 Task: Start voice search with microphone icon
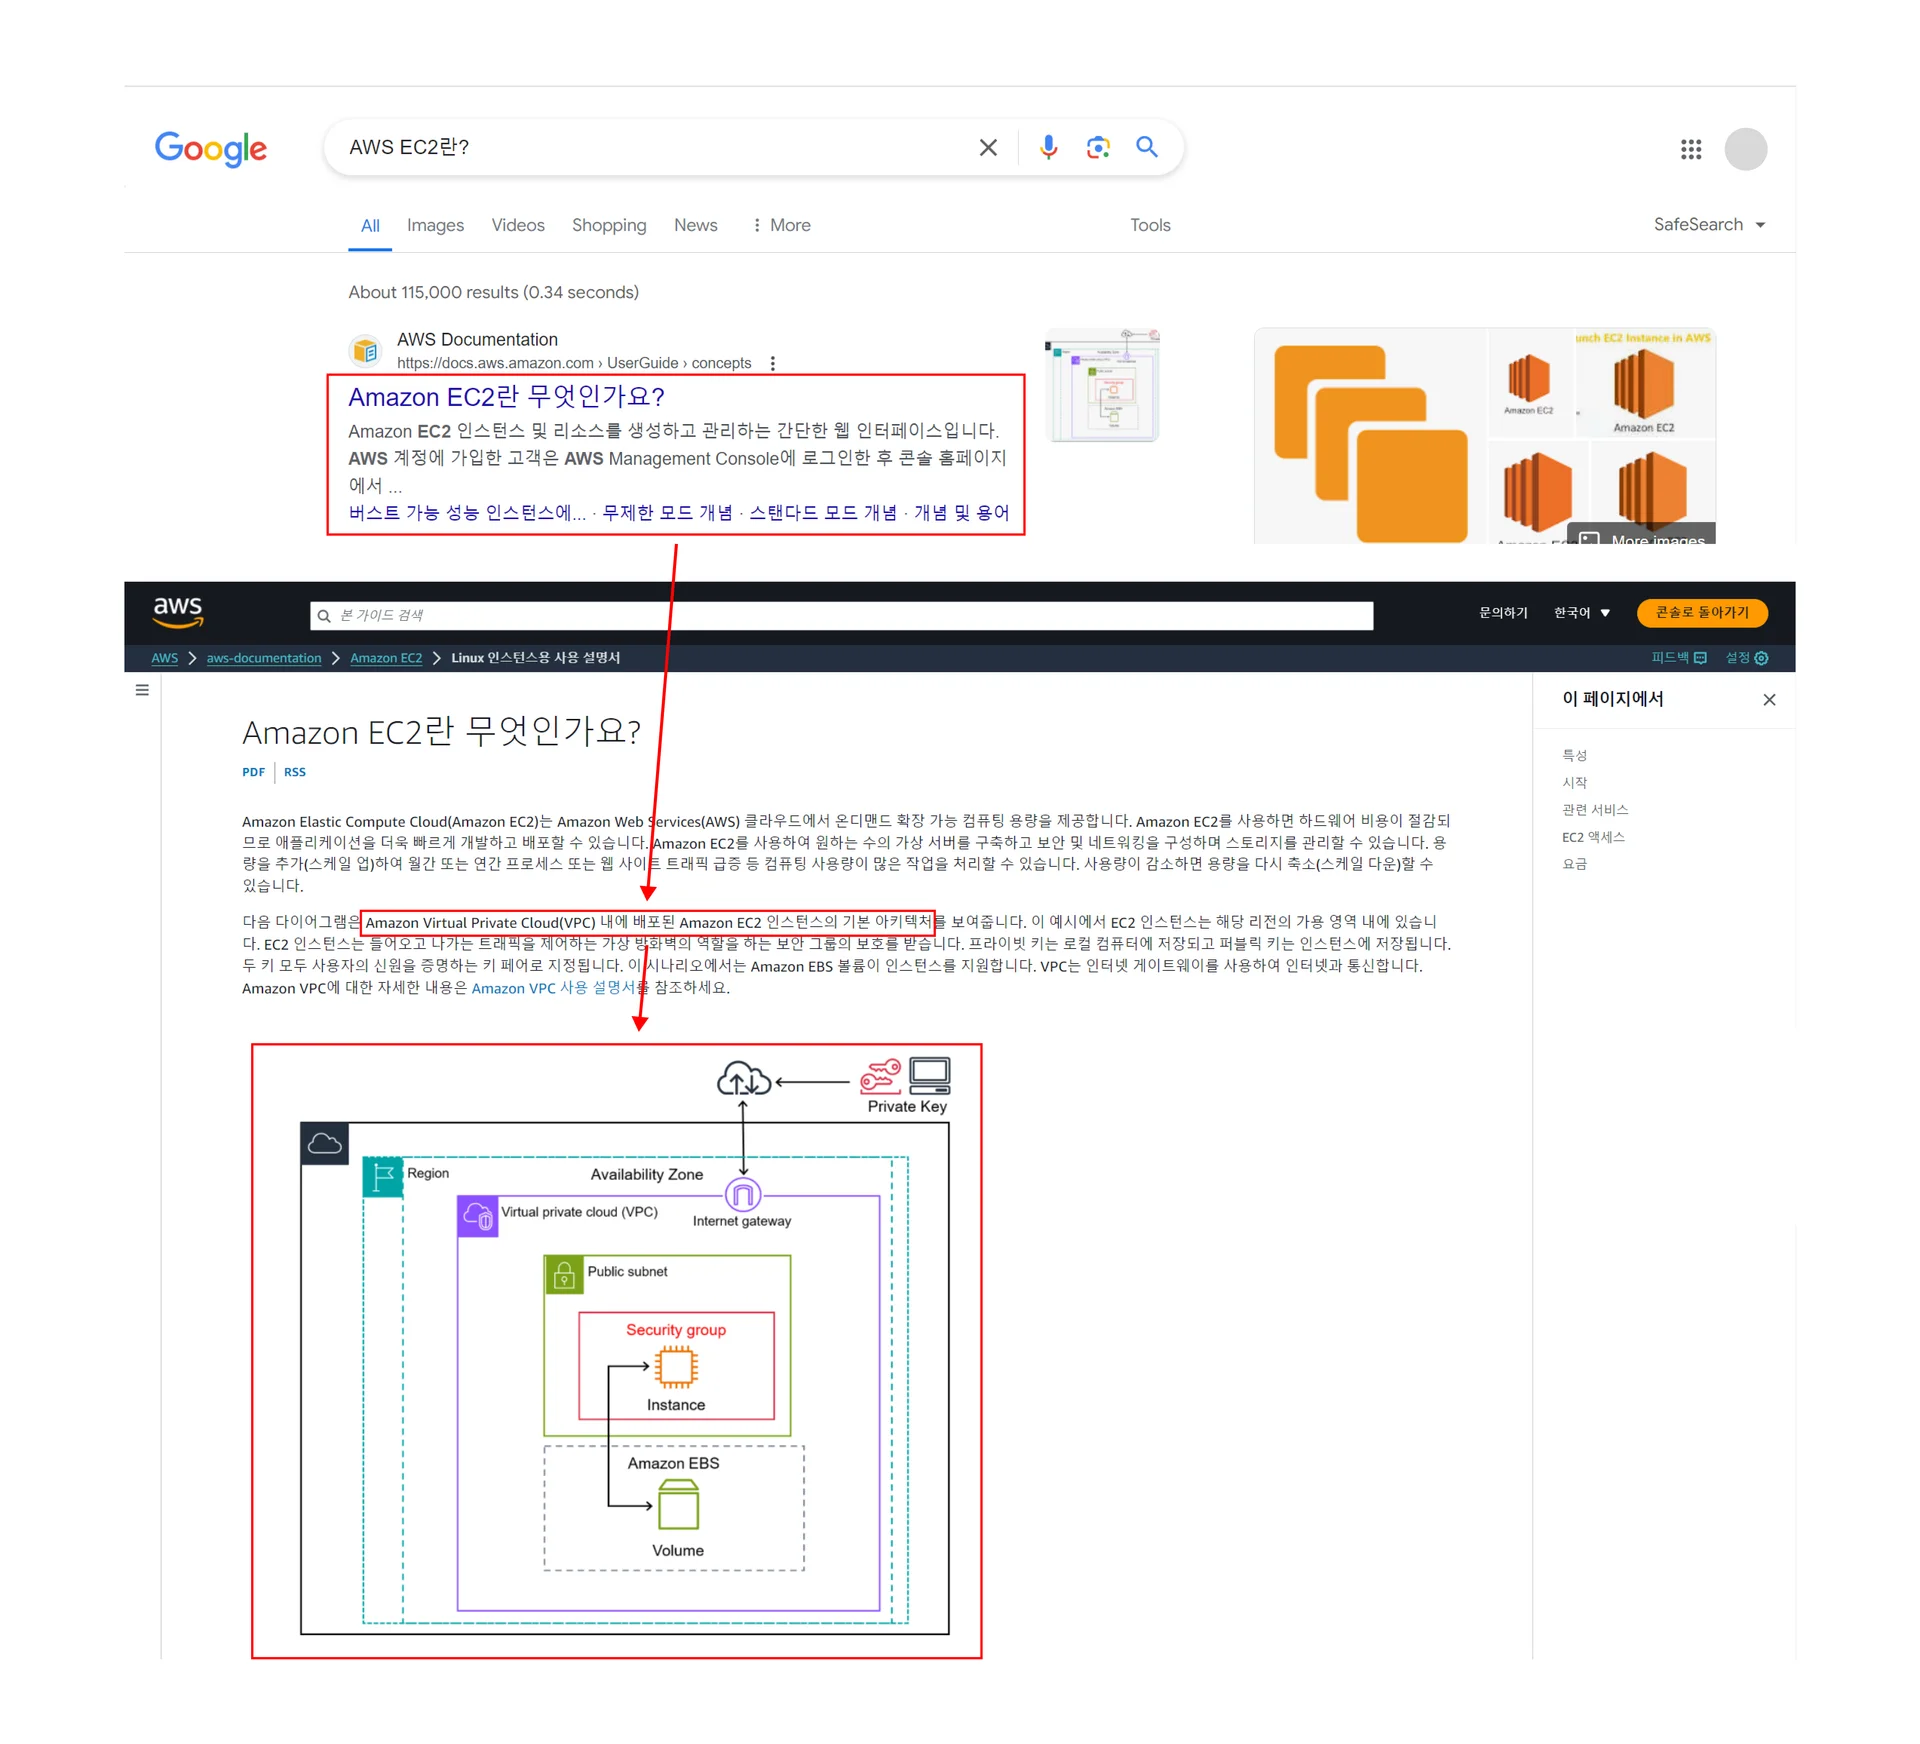[1047, 148]
